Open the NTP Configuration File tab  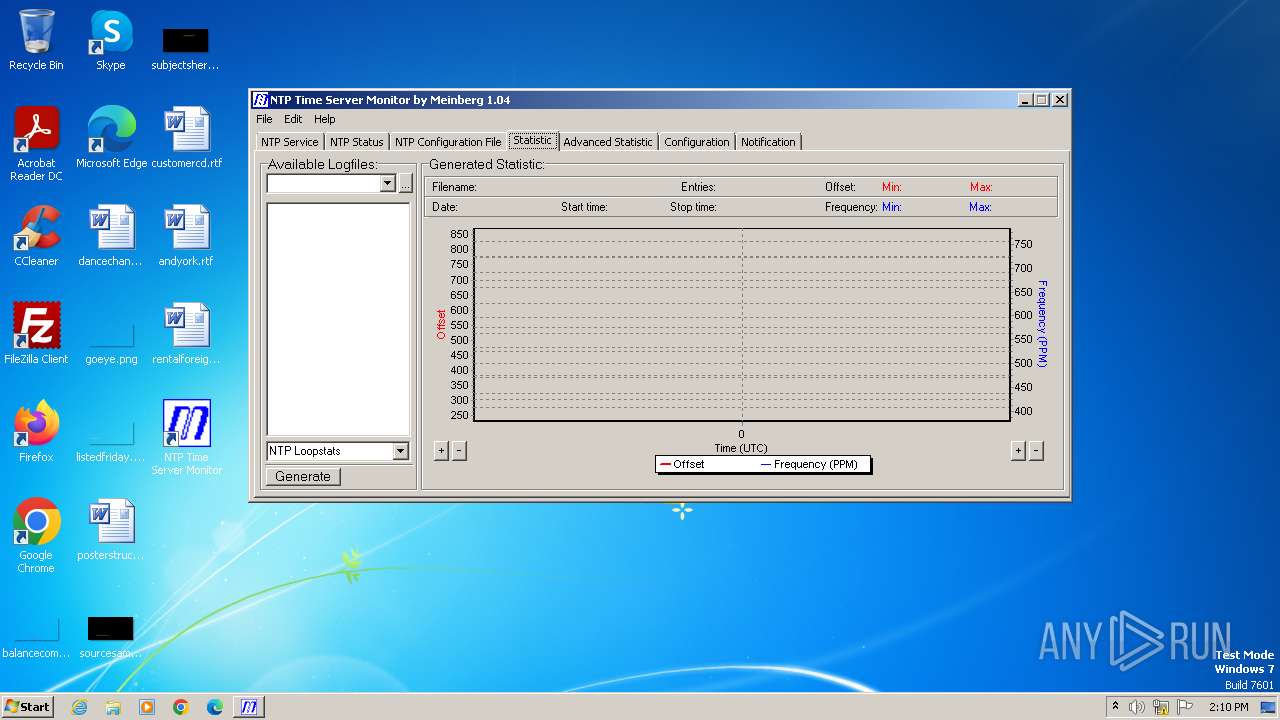pyautogui.click(x=448, y=142)
